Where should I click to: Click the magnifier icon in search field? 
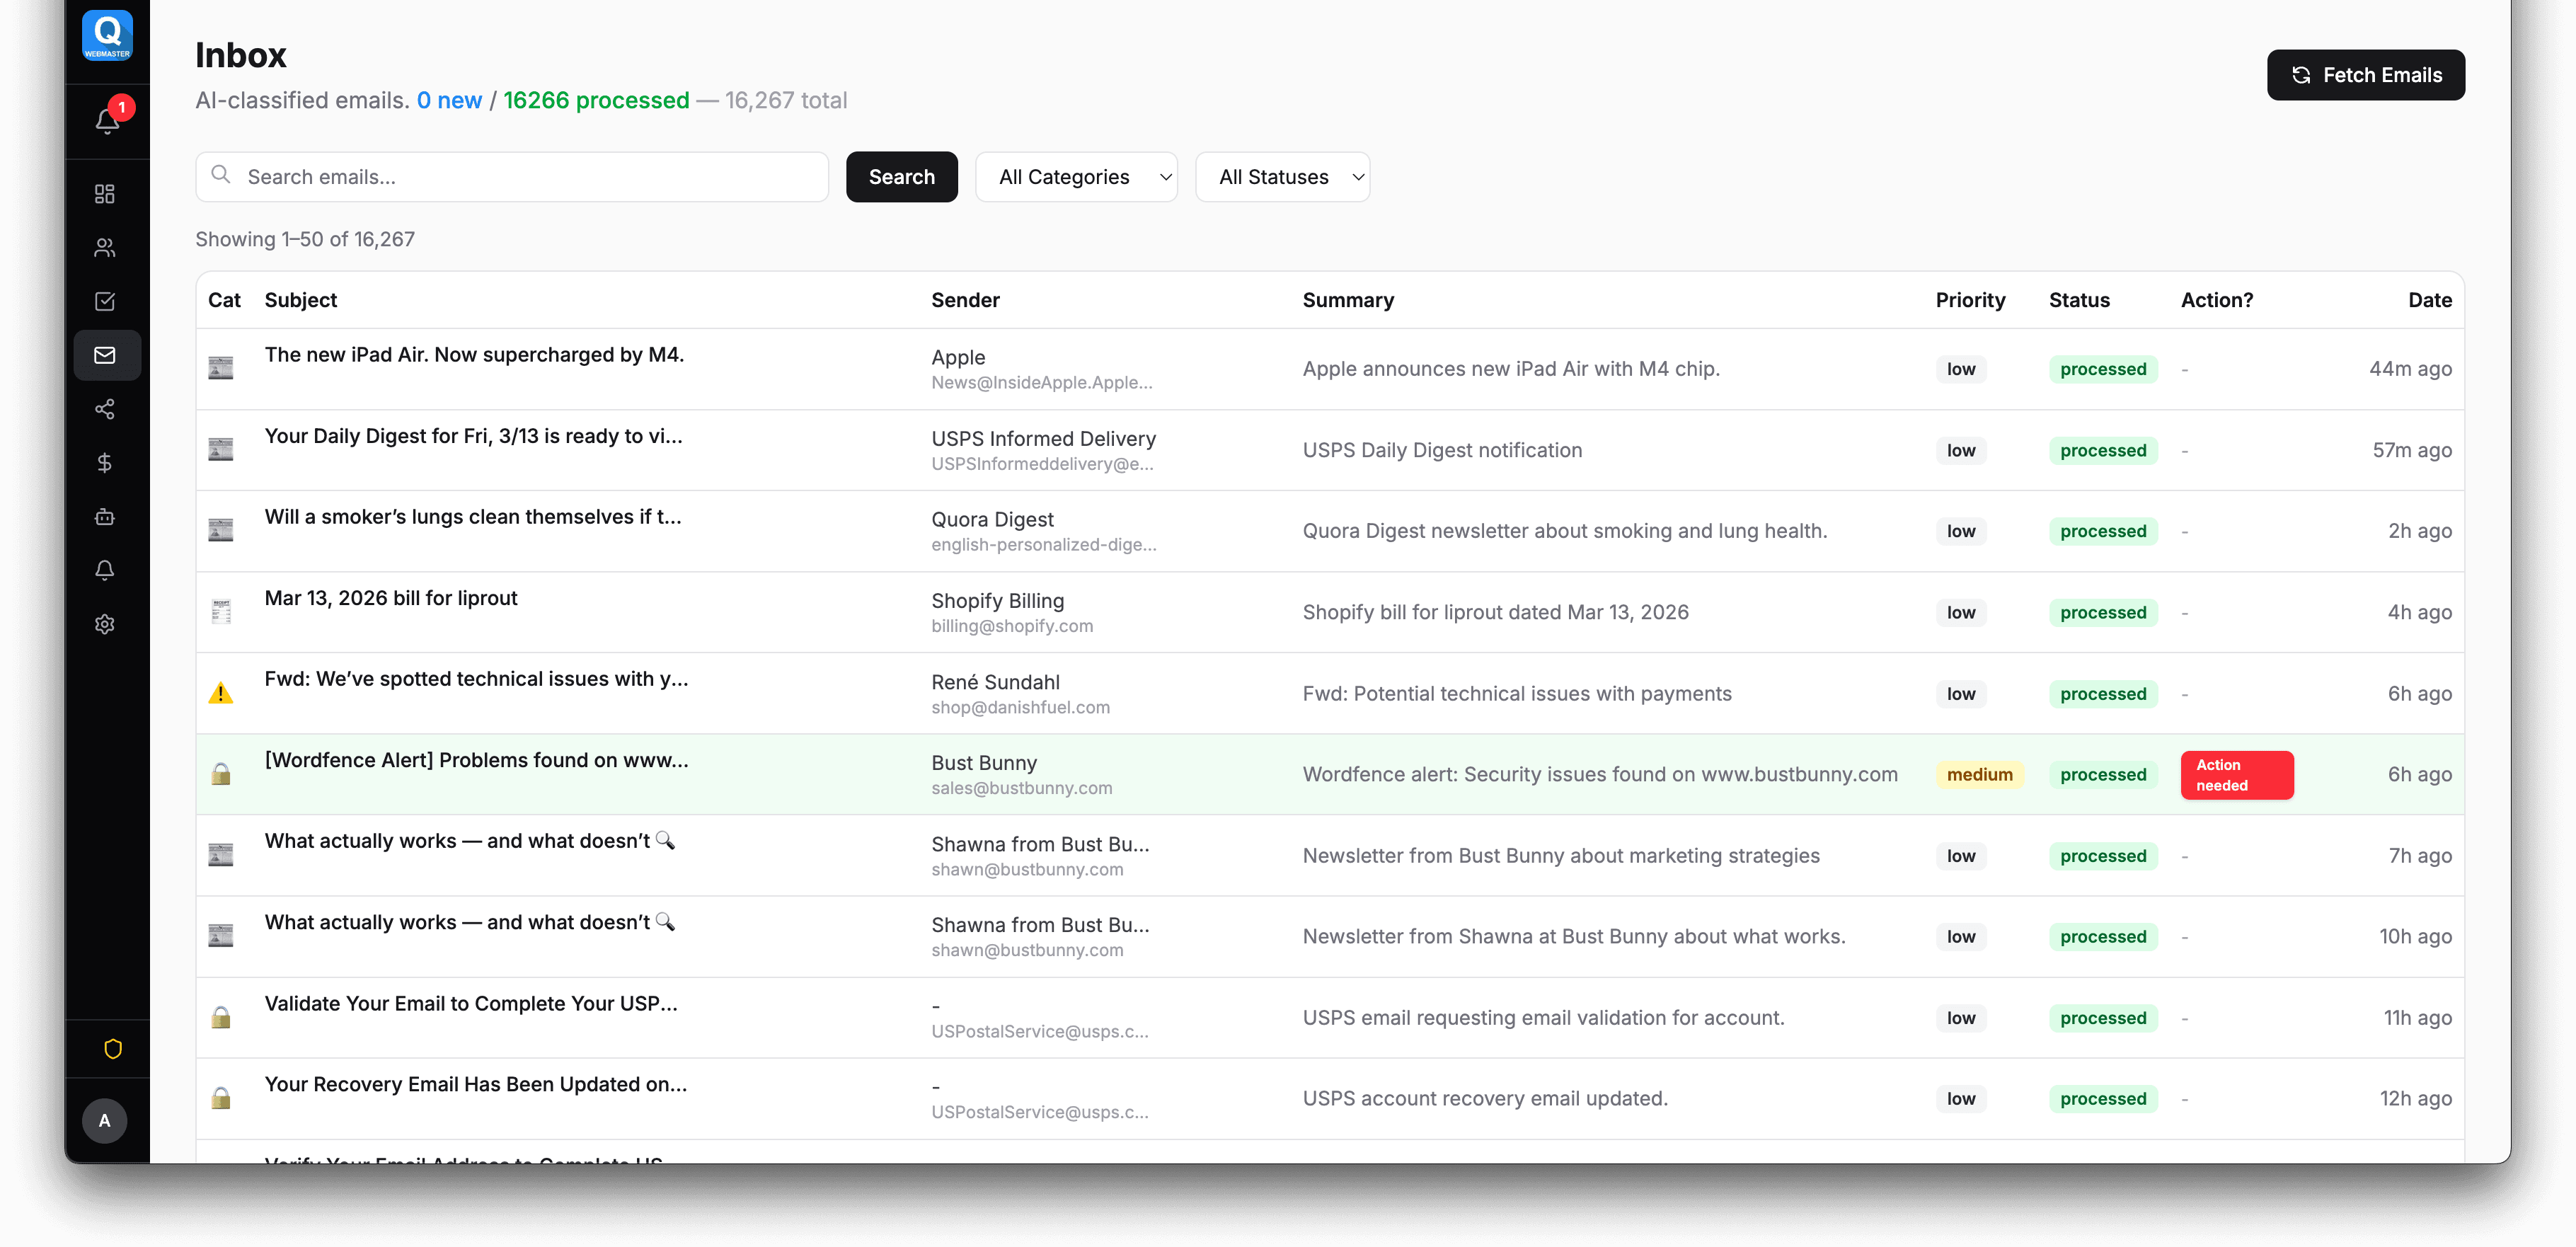[221, 175]
